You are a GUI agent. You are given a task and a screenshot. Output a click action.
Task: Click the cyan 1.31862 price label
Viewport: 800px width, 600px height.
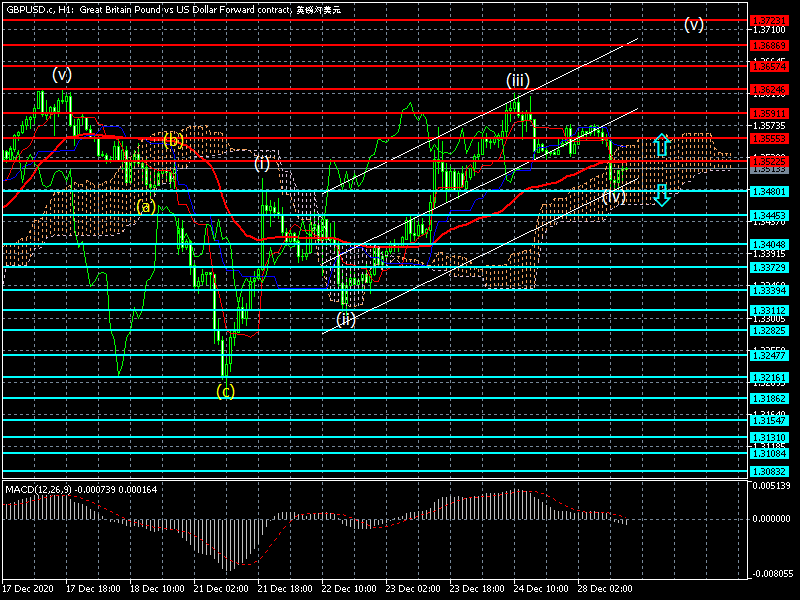(x=769, y=398)
